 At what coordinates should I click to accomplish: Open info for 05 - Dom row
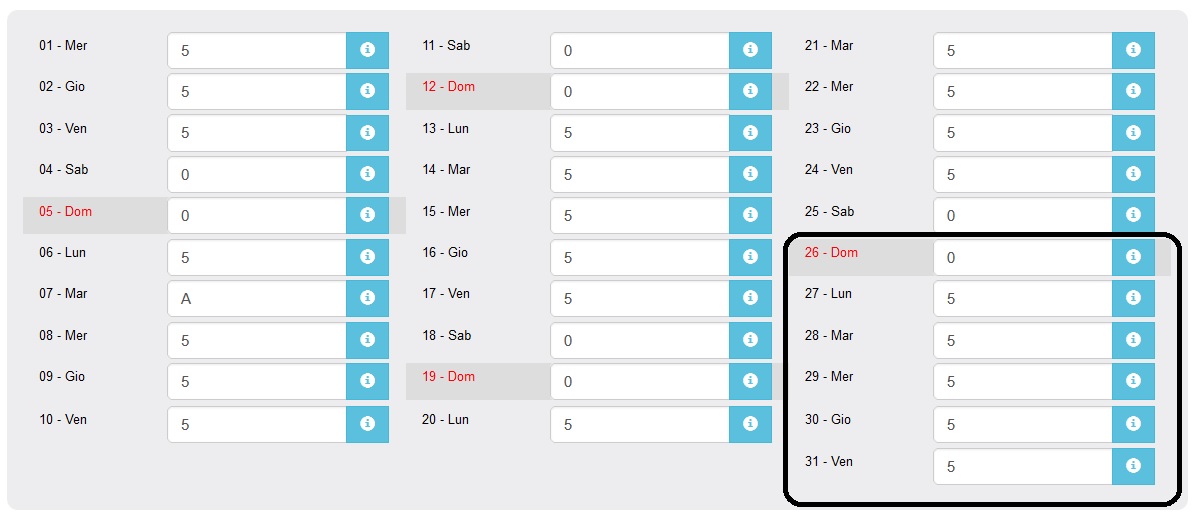[x=367, y=215]
